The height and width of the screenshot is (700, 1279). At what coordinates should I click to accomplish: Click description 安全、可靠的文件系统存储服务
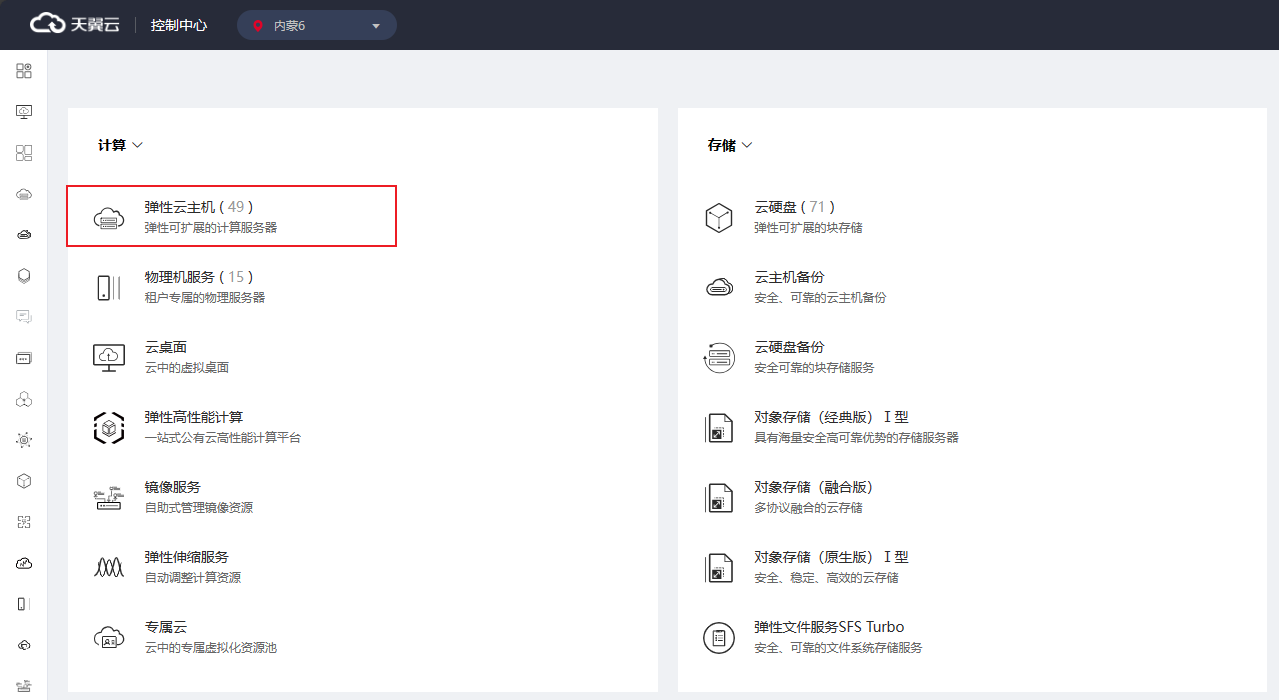(x=839, y=648)
